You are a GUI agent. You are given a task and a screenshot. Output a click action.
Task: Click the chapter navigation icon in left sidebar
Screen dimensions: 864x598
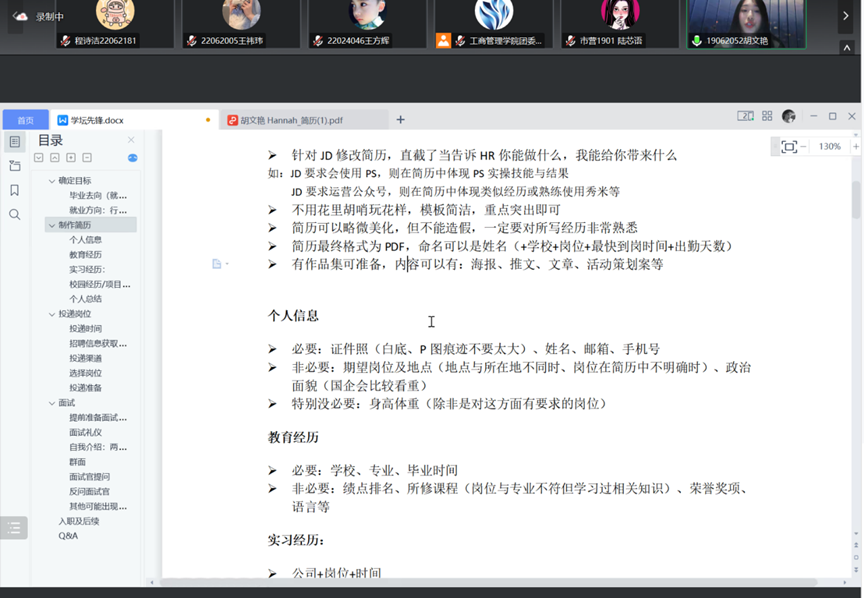click(x=14, y=166)
